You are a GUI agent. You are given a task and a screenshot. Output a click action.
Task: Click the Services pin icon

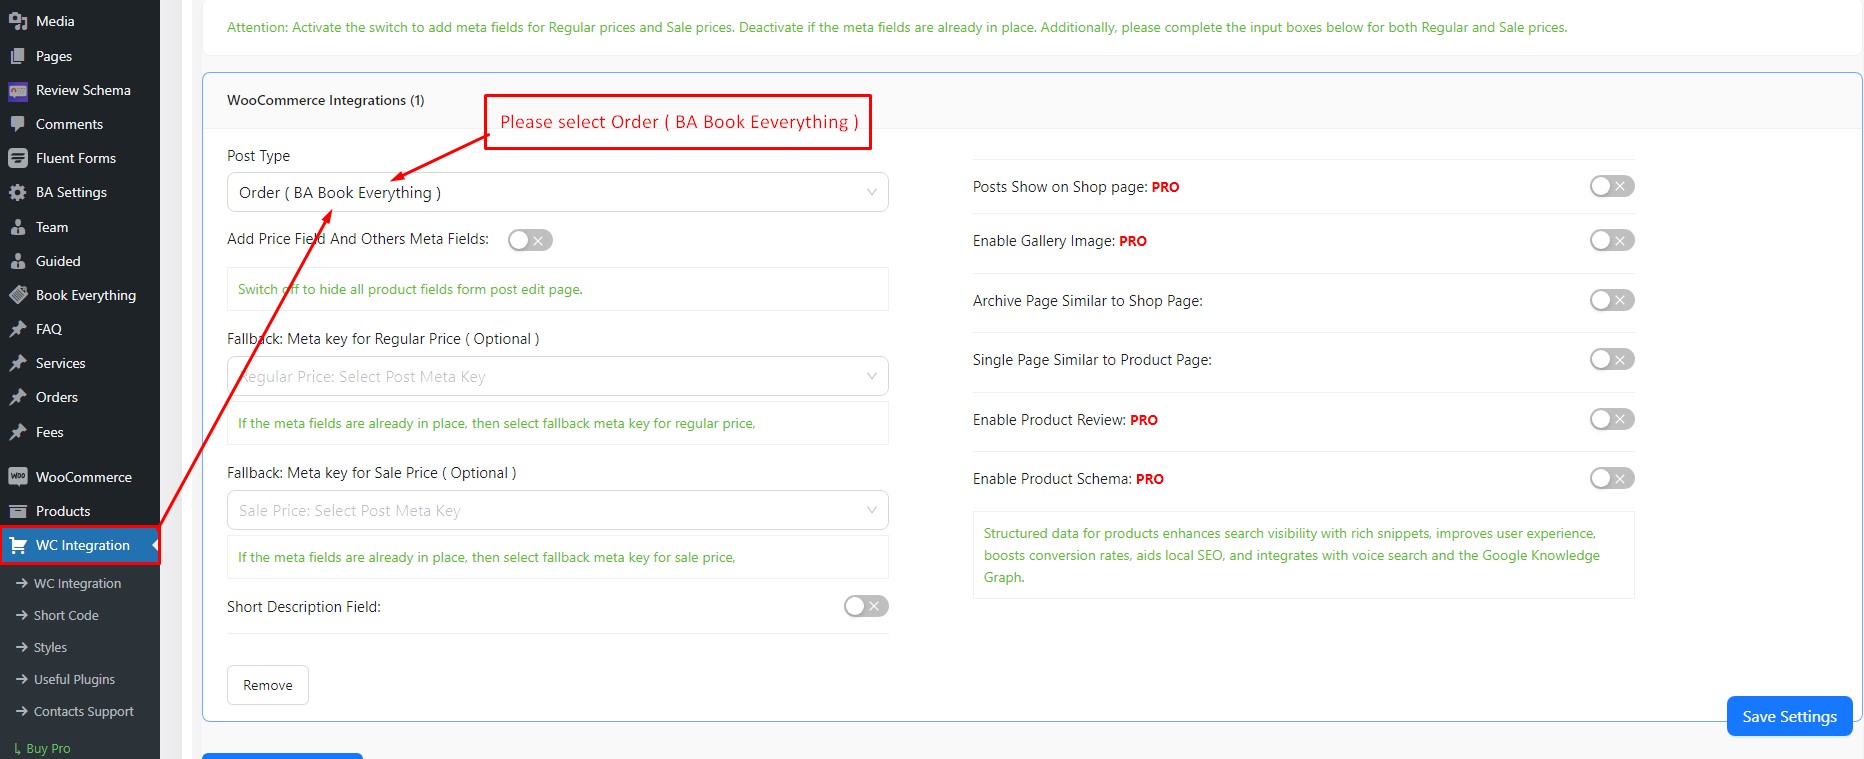(18, 363)
